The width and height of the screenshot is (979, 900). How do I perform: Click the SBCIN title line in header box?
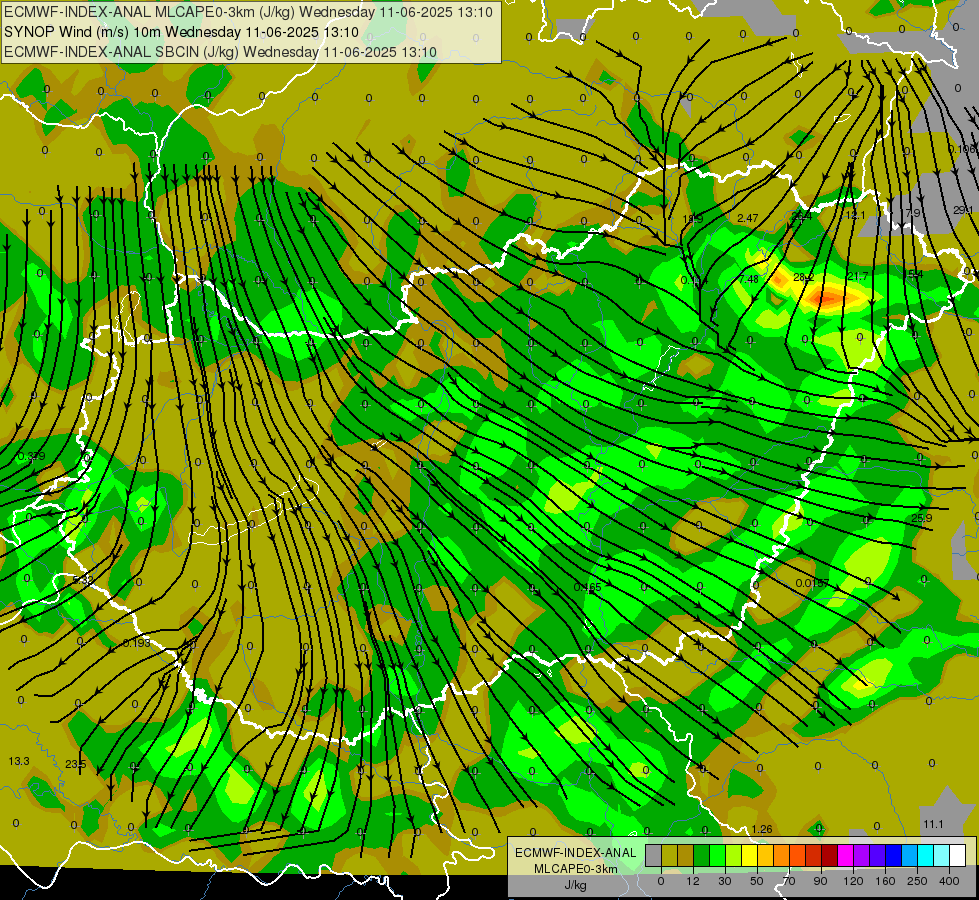click(x=220, y=52)
